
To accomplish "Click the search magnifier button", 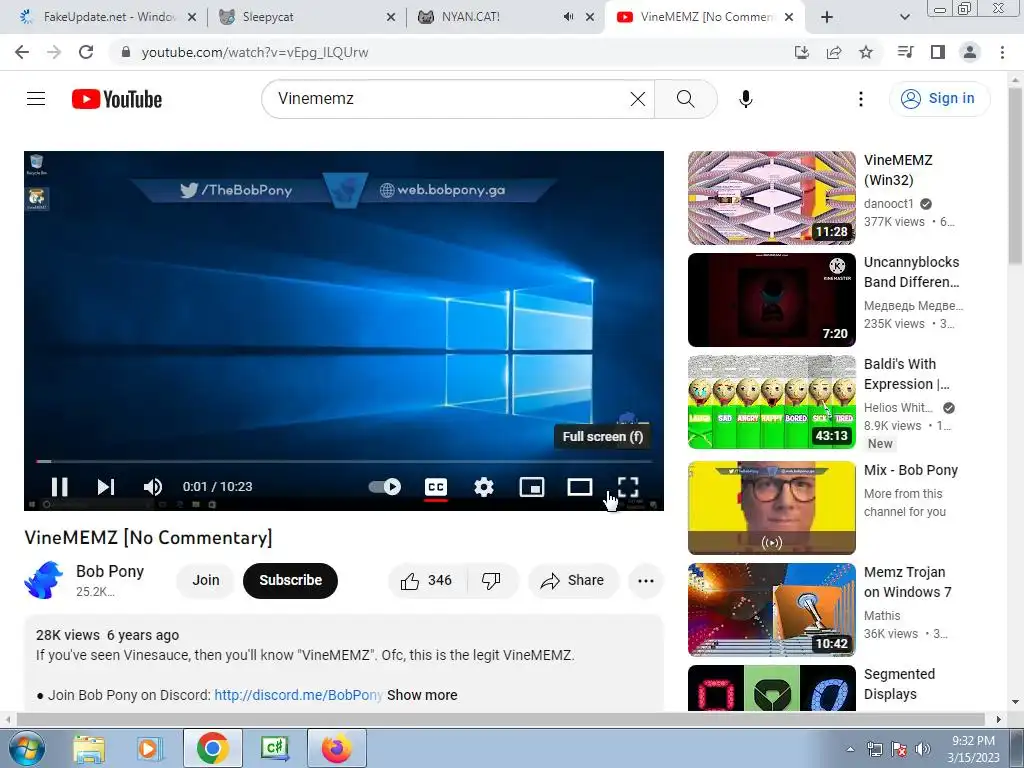I will tap(686, 99).
